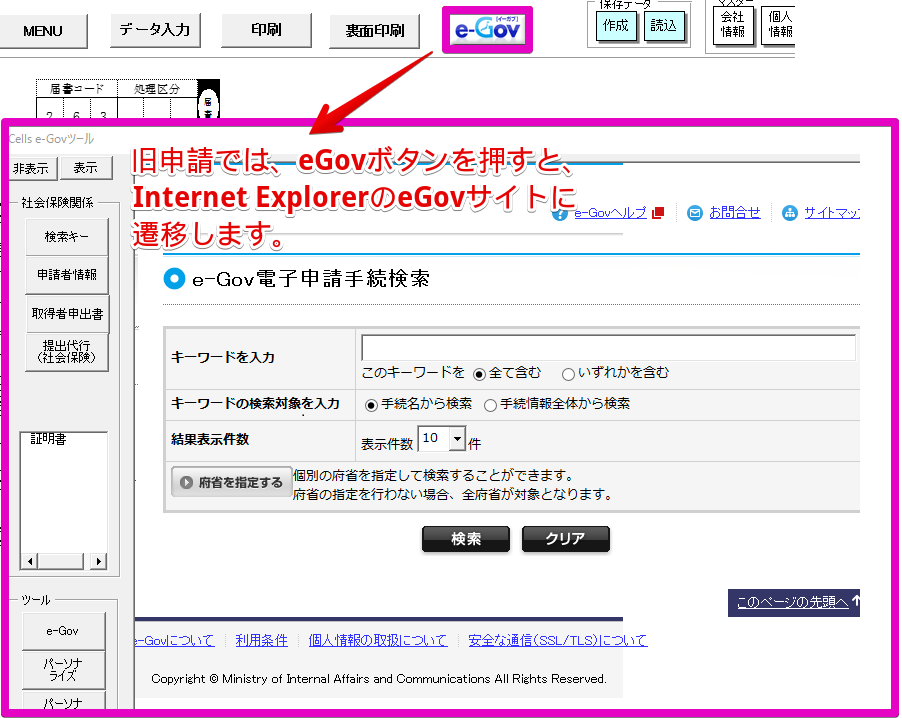This screenshot has width=902, height=718.
Task: Click the 裏面印刷 button
Action: tap(374, 31)
